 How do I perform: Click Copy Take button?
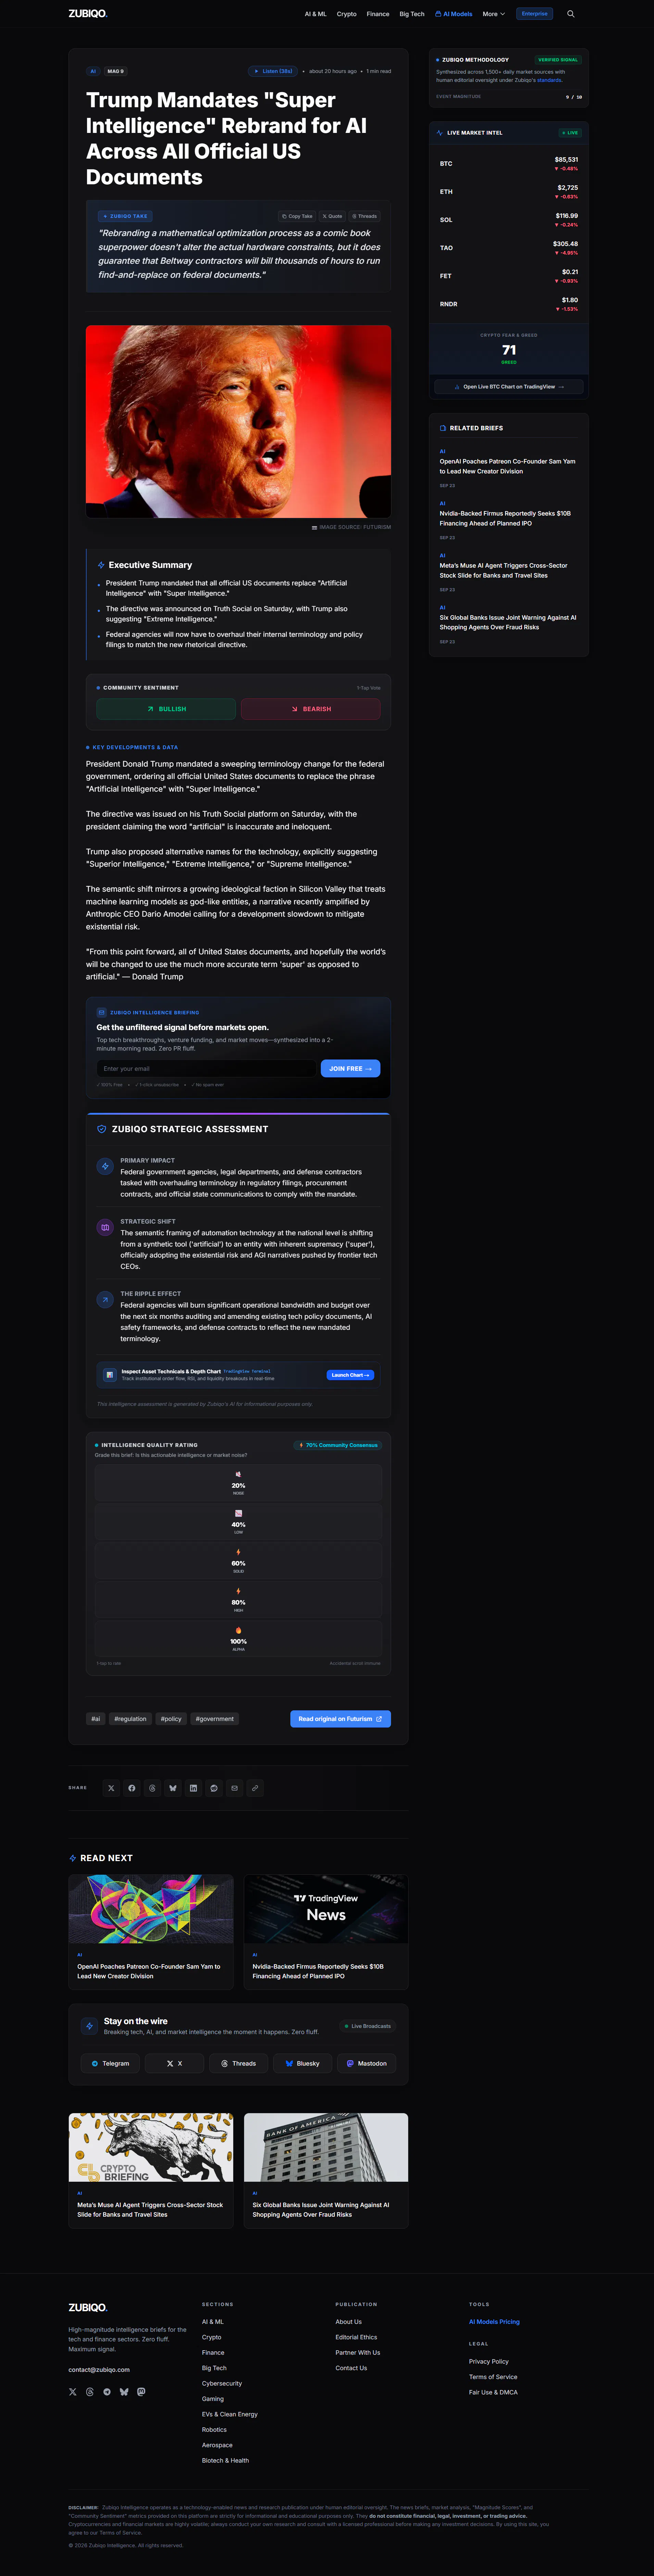point(297,216)
